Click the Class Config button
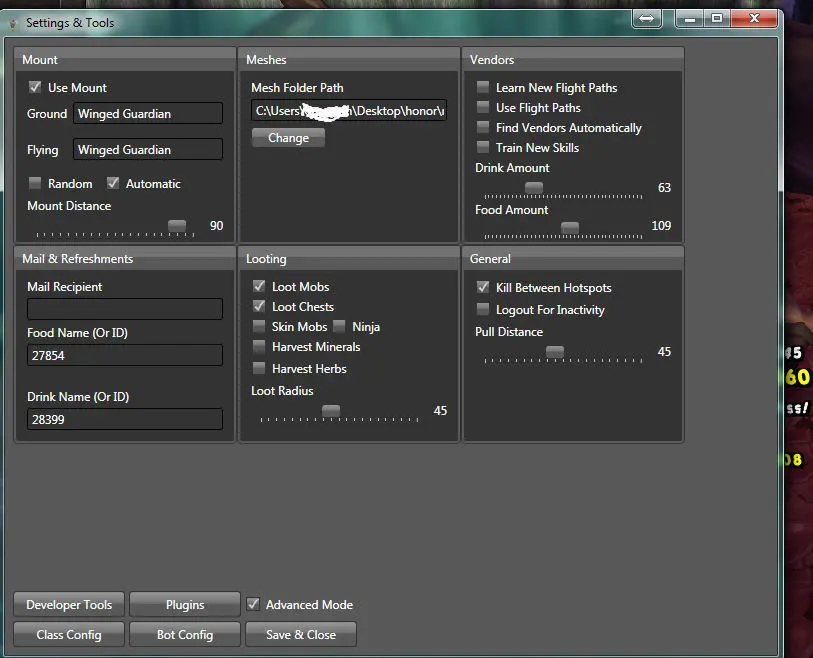The width and height of the screenshot is (813, 658). (69, 635)
